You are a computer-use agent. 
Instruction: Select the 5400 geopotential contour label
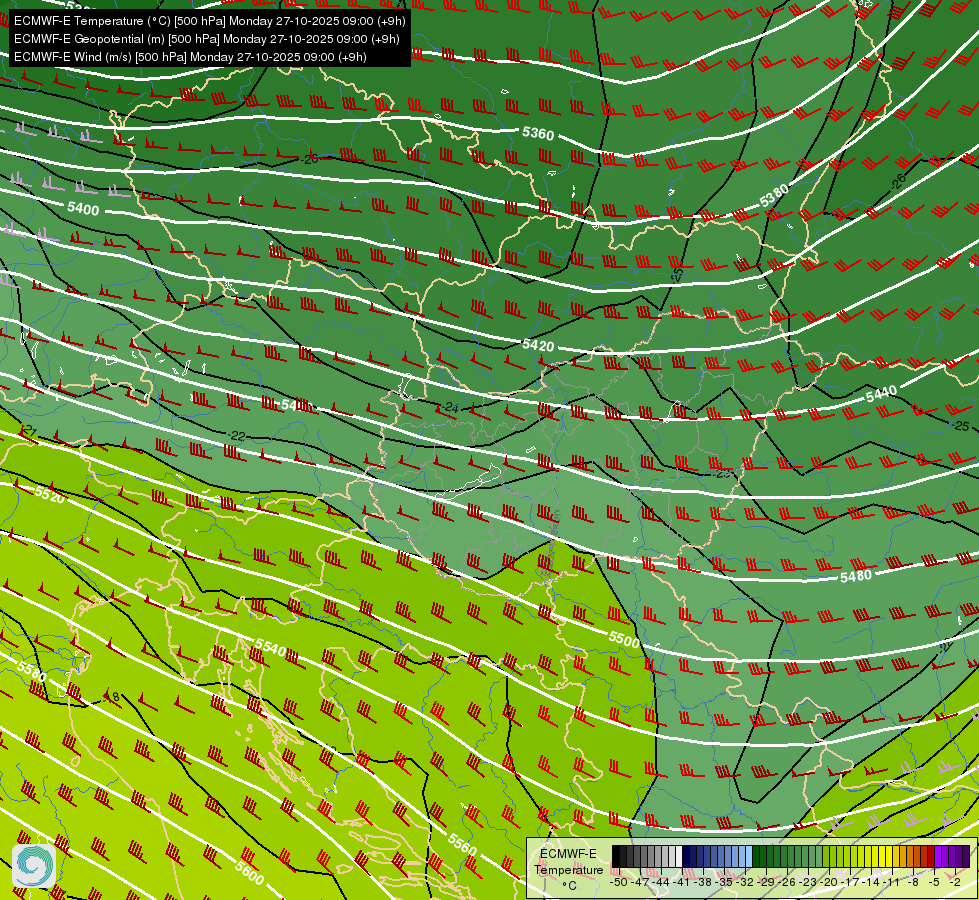tap(83, 209)
